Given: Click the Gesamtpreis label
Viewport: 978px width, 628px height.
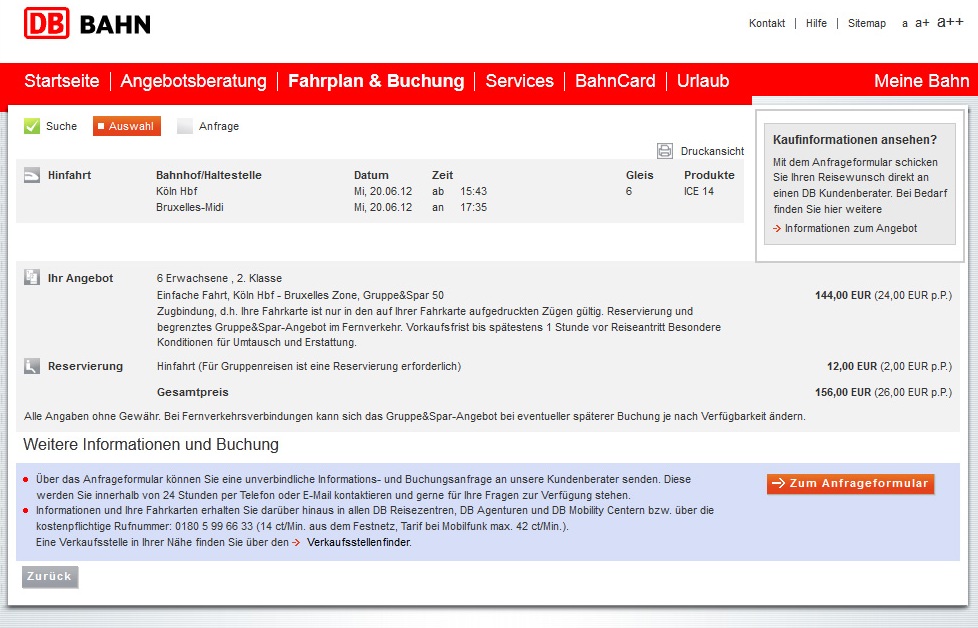Looking at the screenshot, I should tap(193, 392).
